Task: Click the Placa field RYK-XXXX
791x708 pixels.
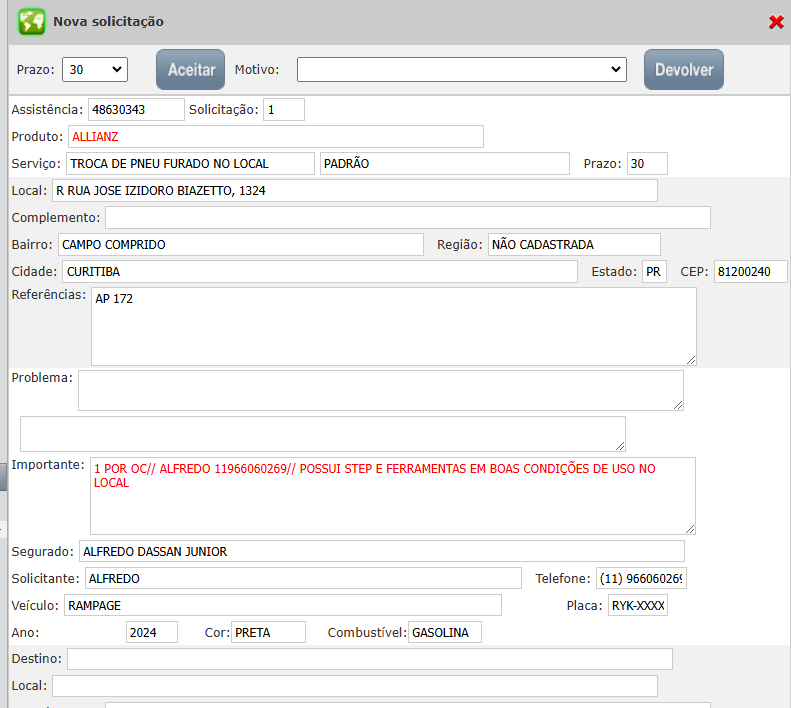Action: tap(637, 605)
